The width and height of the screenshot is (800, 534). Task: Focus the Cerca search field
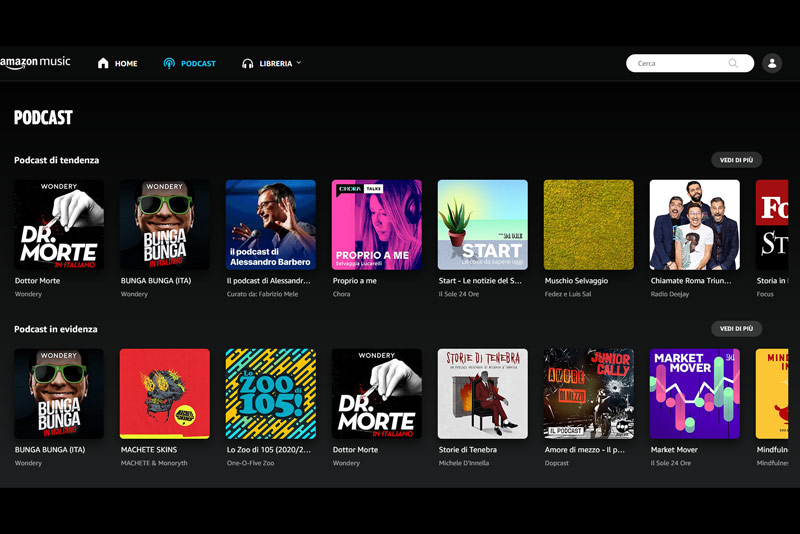(x=690, y=63)
